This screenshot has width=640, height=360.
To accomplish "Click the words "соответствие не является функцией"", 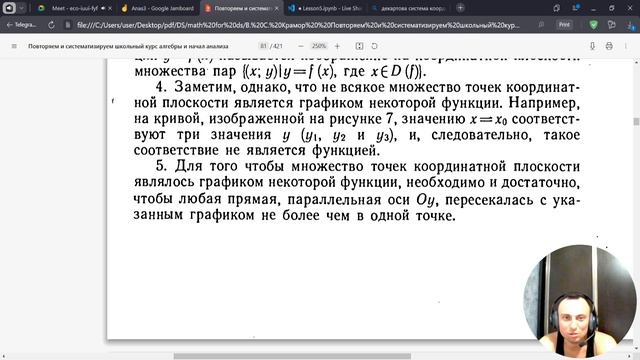I will click(257, 150).
